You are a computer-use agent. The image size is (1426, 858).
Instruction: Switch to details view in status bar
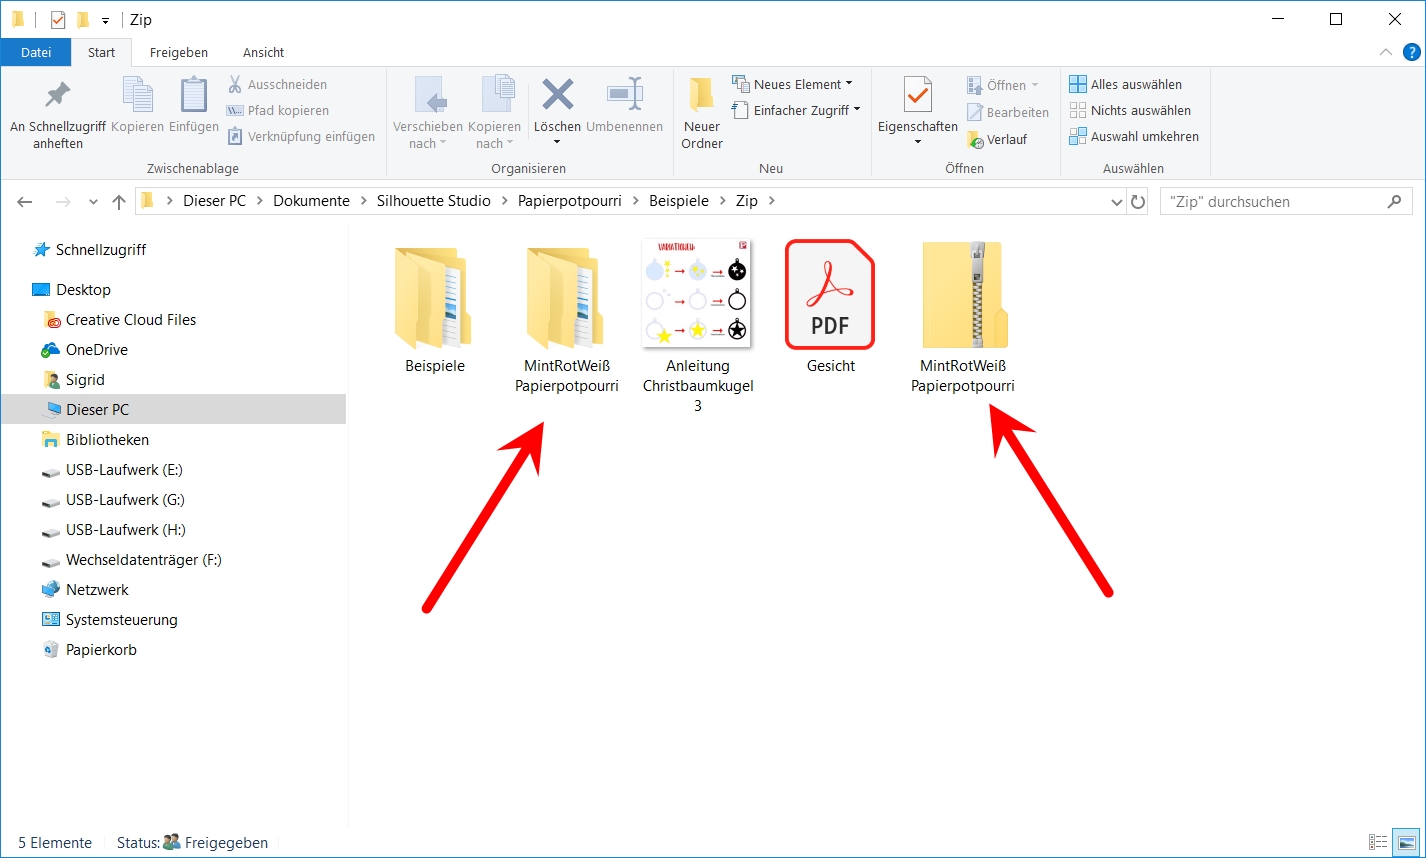pyautogui.click(x=1378, y=843)
